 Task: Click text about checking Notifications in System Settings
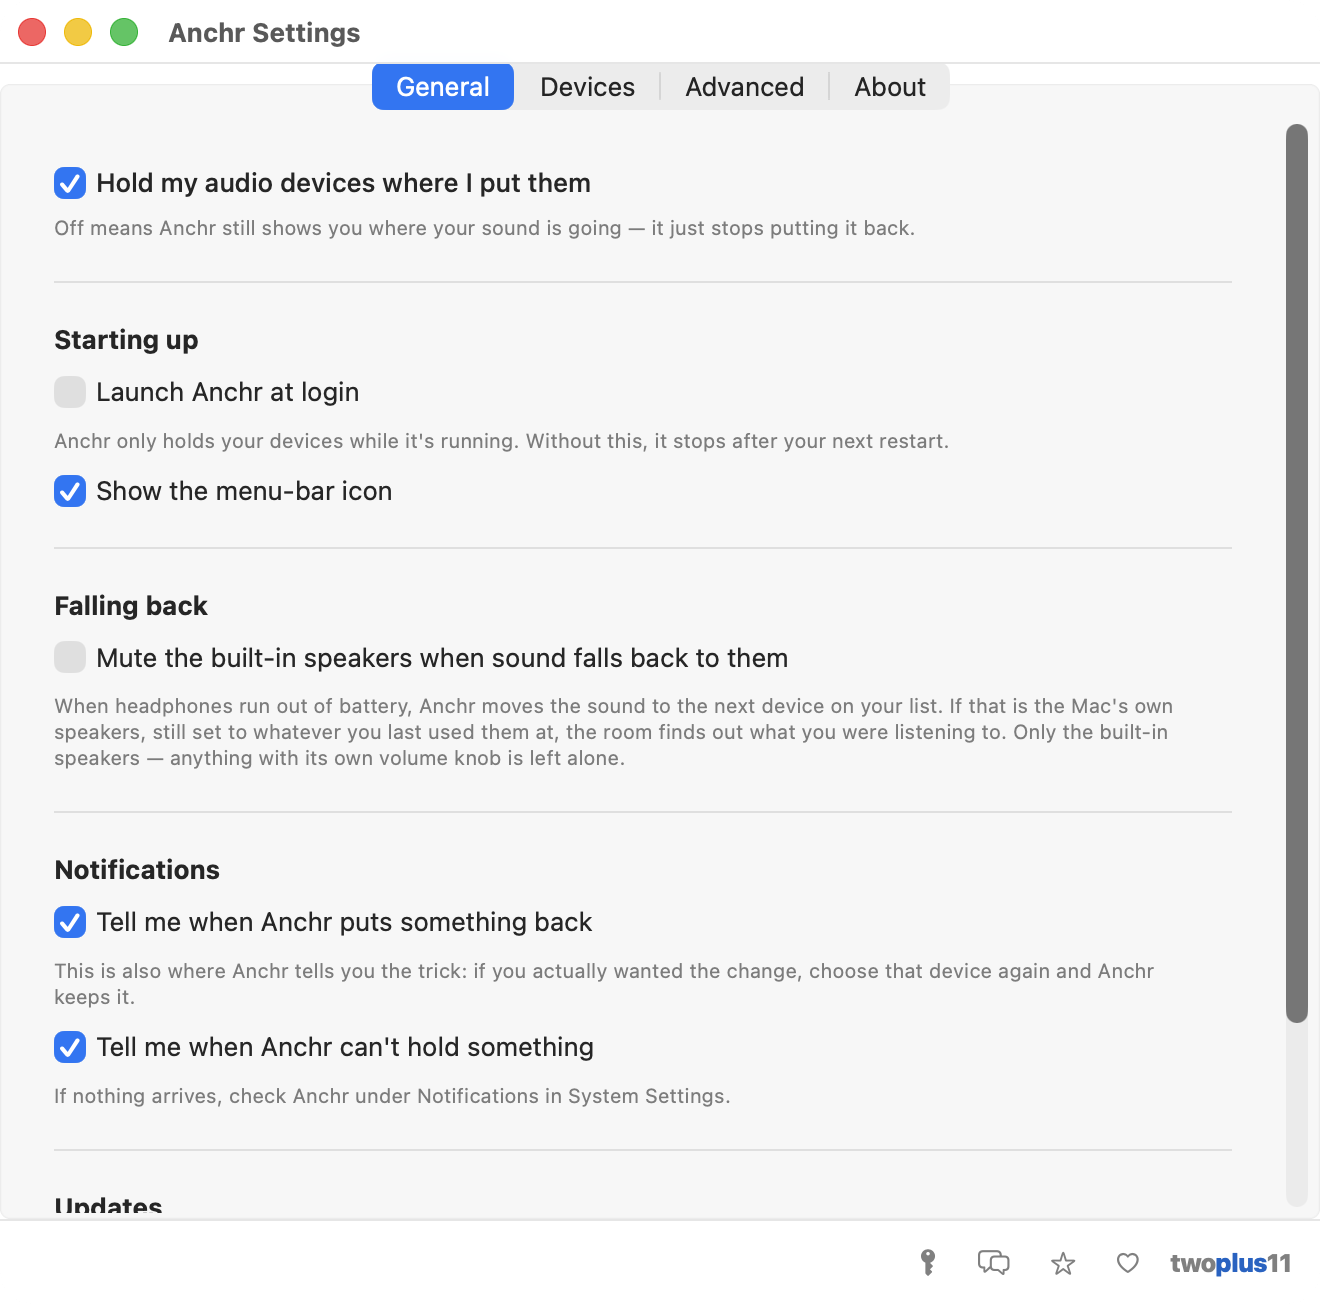click(x=392, y=1096)
